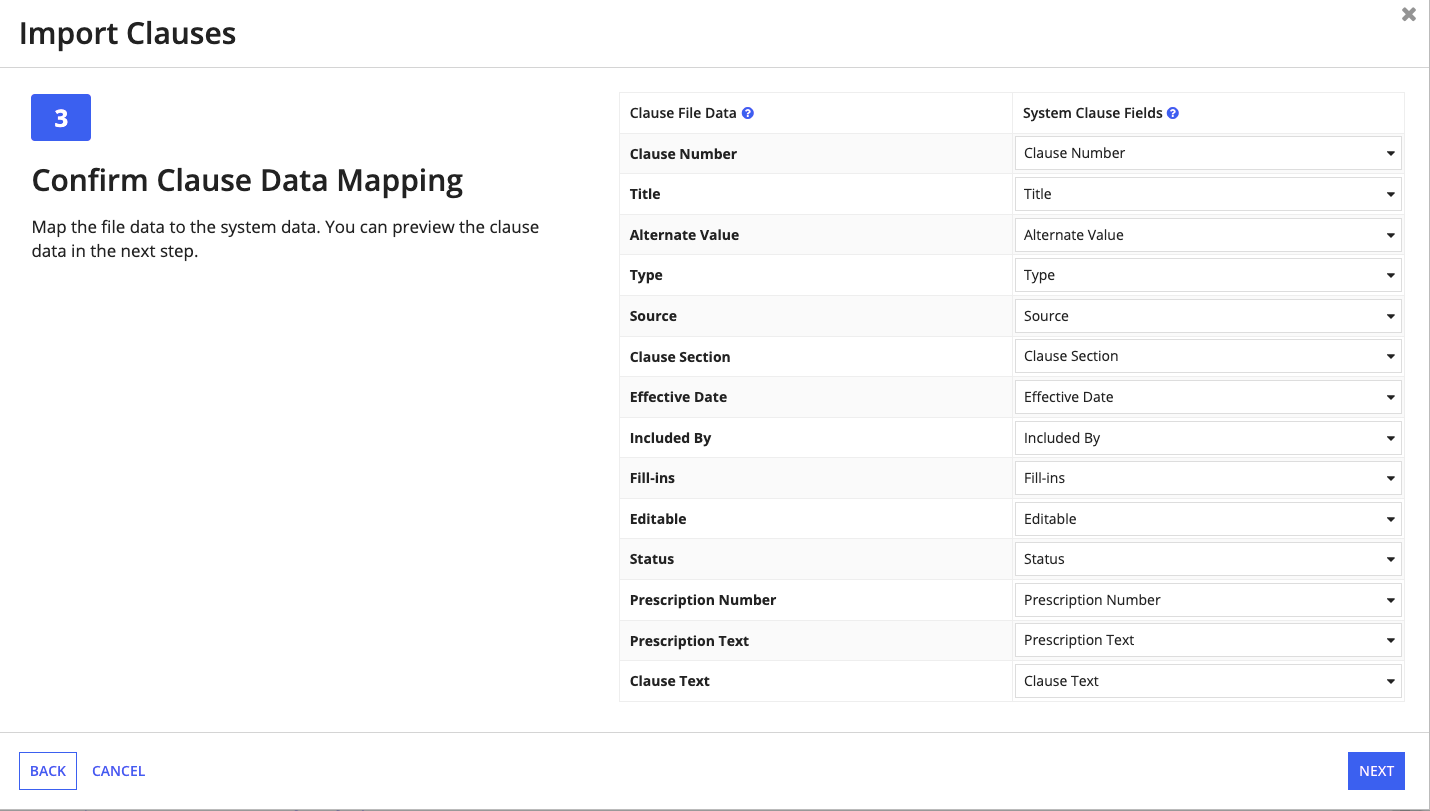Viewport: 1430px width, 811px height.
Task: Click the 'Title' file data label
Action: 645,194
